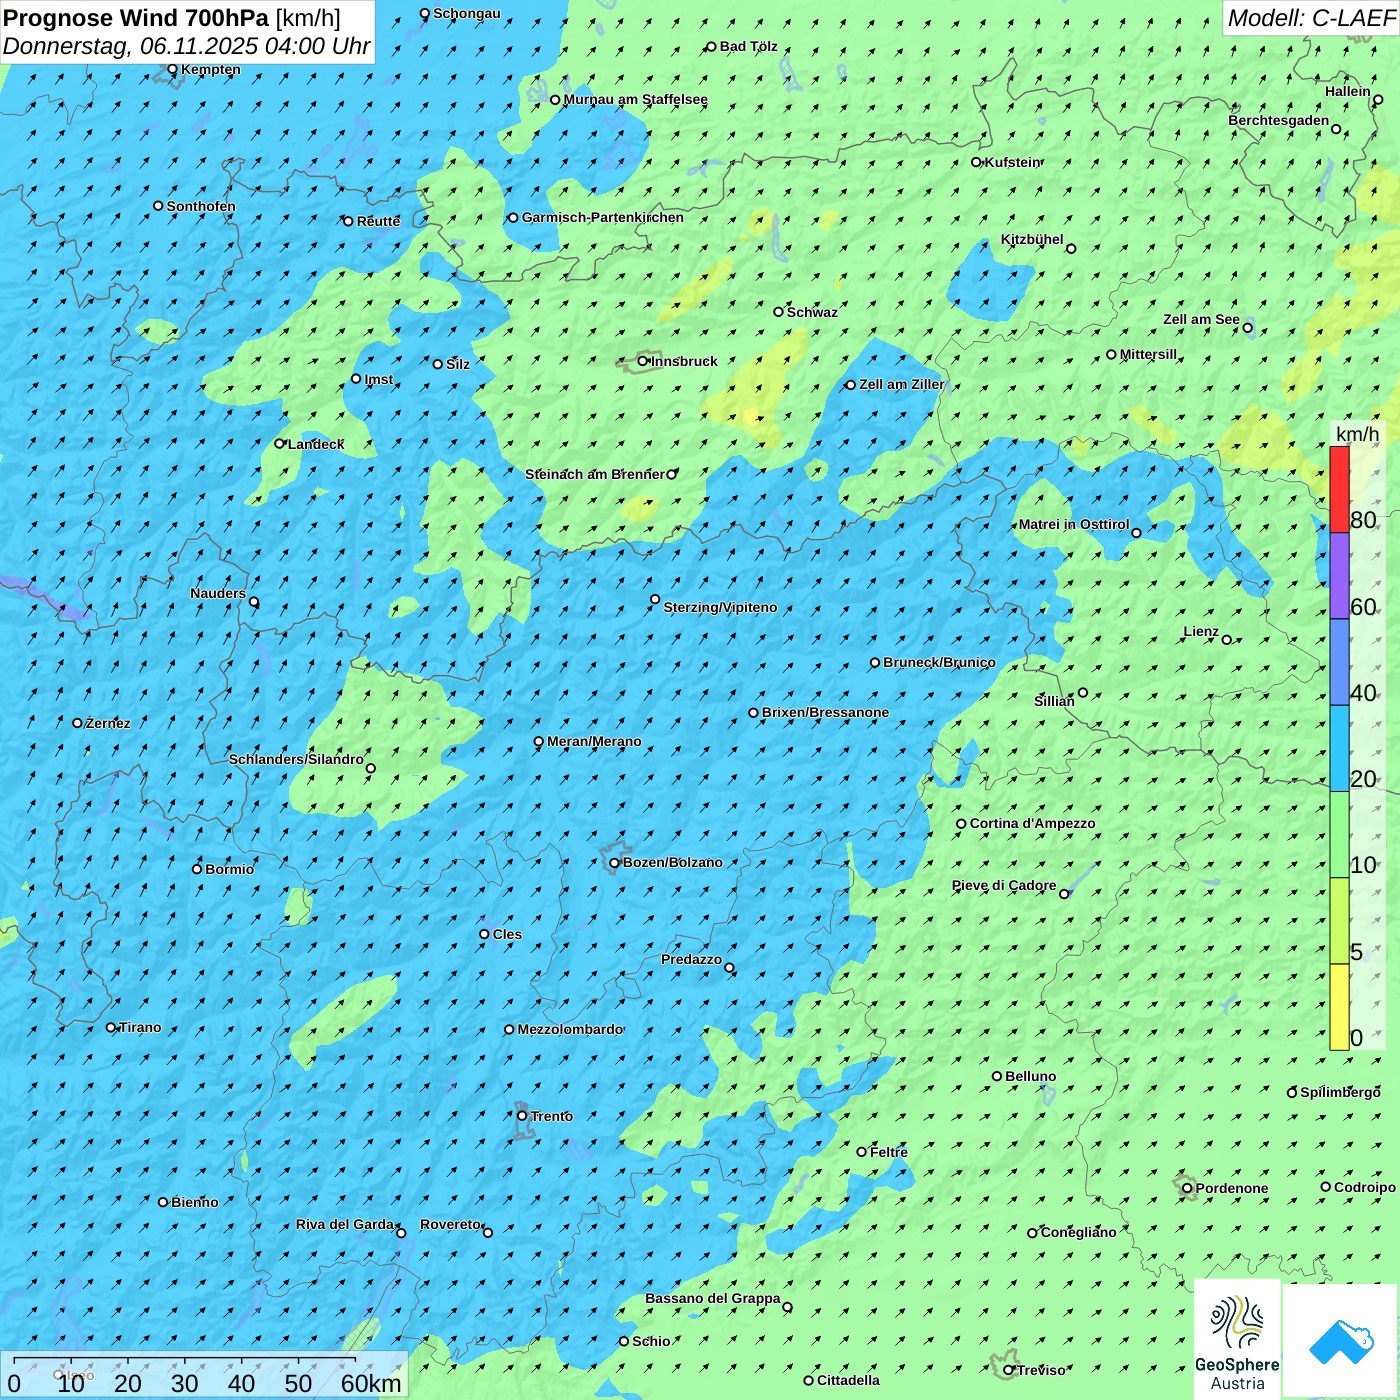Screen dimensions: 1400x1400
Task: Select the Kitzbühel location marker
Action: click(x=1071, y=249)
